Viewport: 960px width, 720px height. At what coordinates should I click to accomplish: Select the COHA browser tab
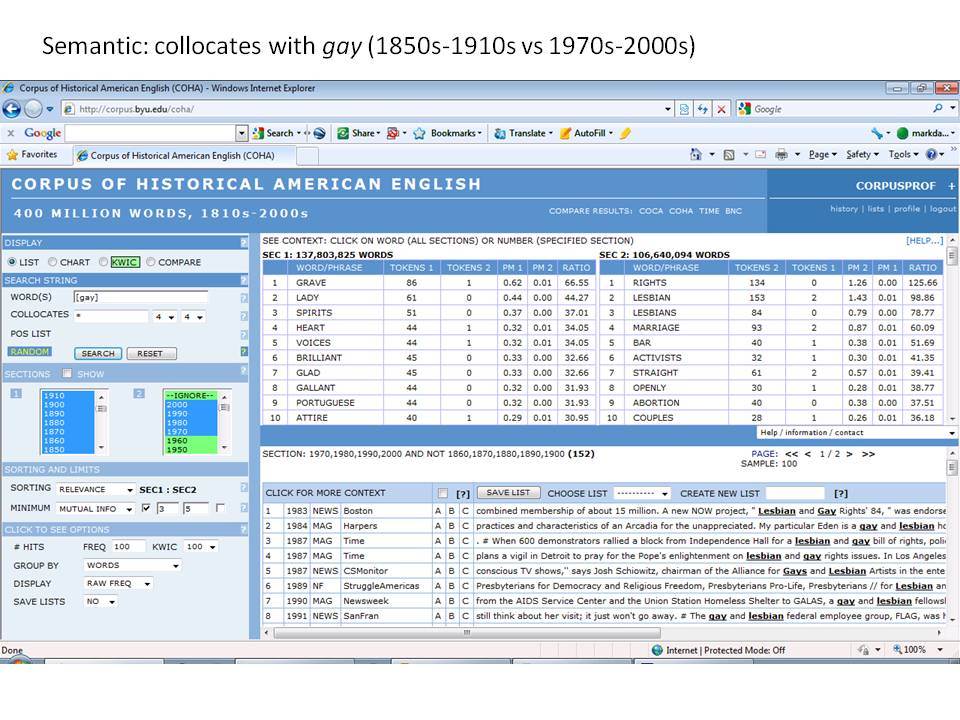184,156
